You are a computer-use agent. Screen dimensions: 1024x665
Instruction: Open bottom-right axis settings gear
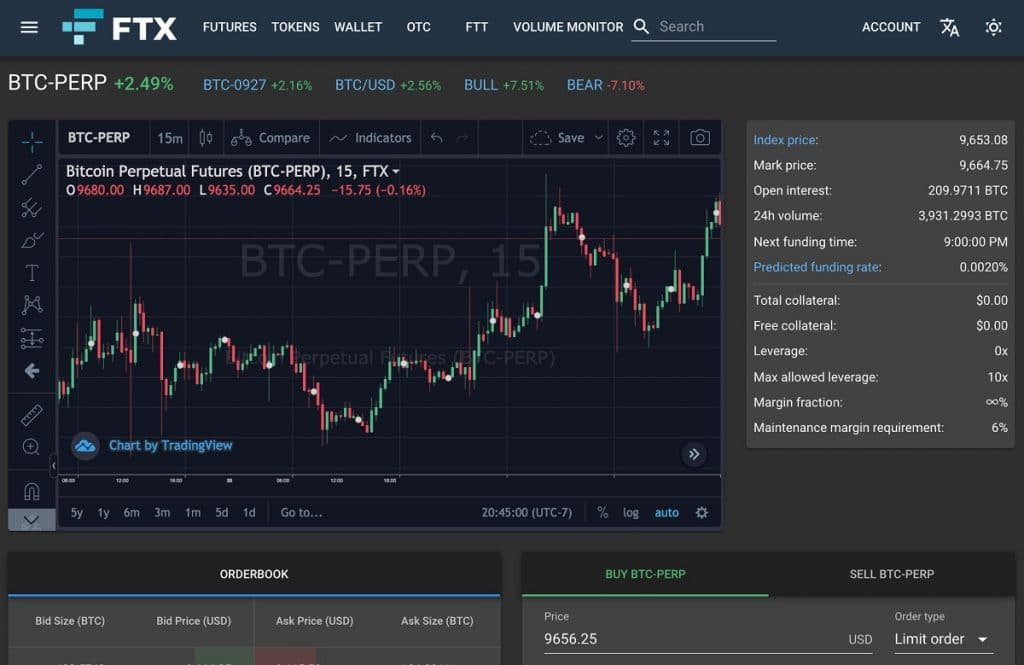pyautogui.click(x=701, y=513)
